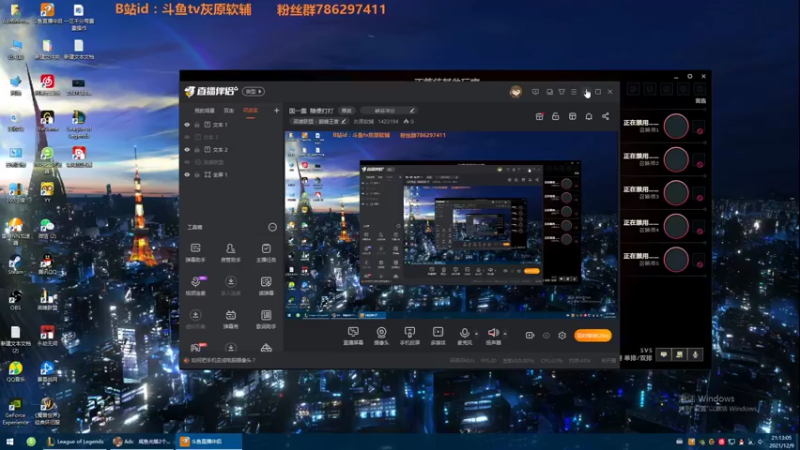Open the 弹幕秀 TV-shaped tool
Image resolution: width=800 pixels, height=450 pixels.
coord(231,319)
